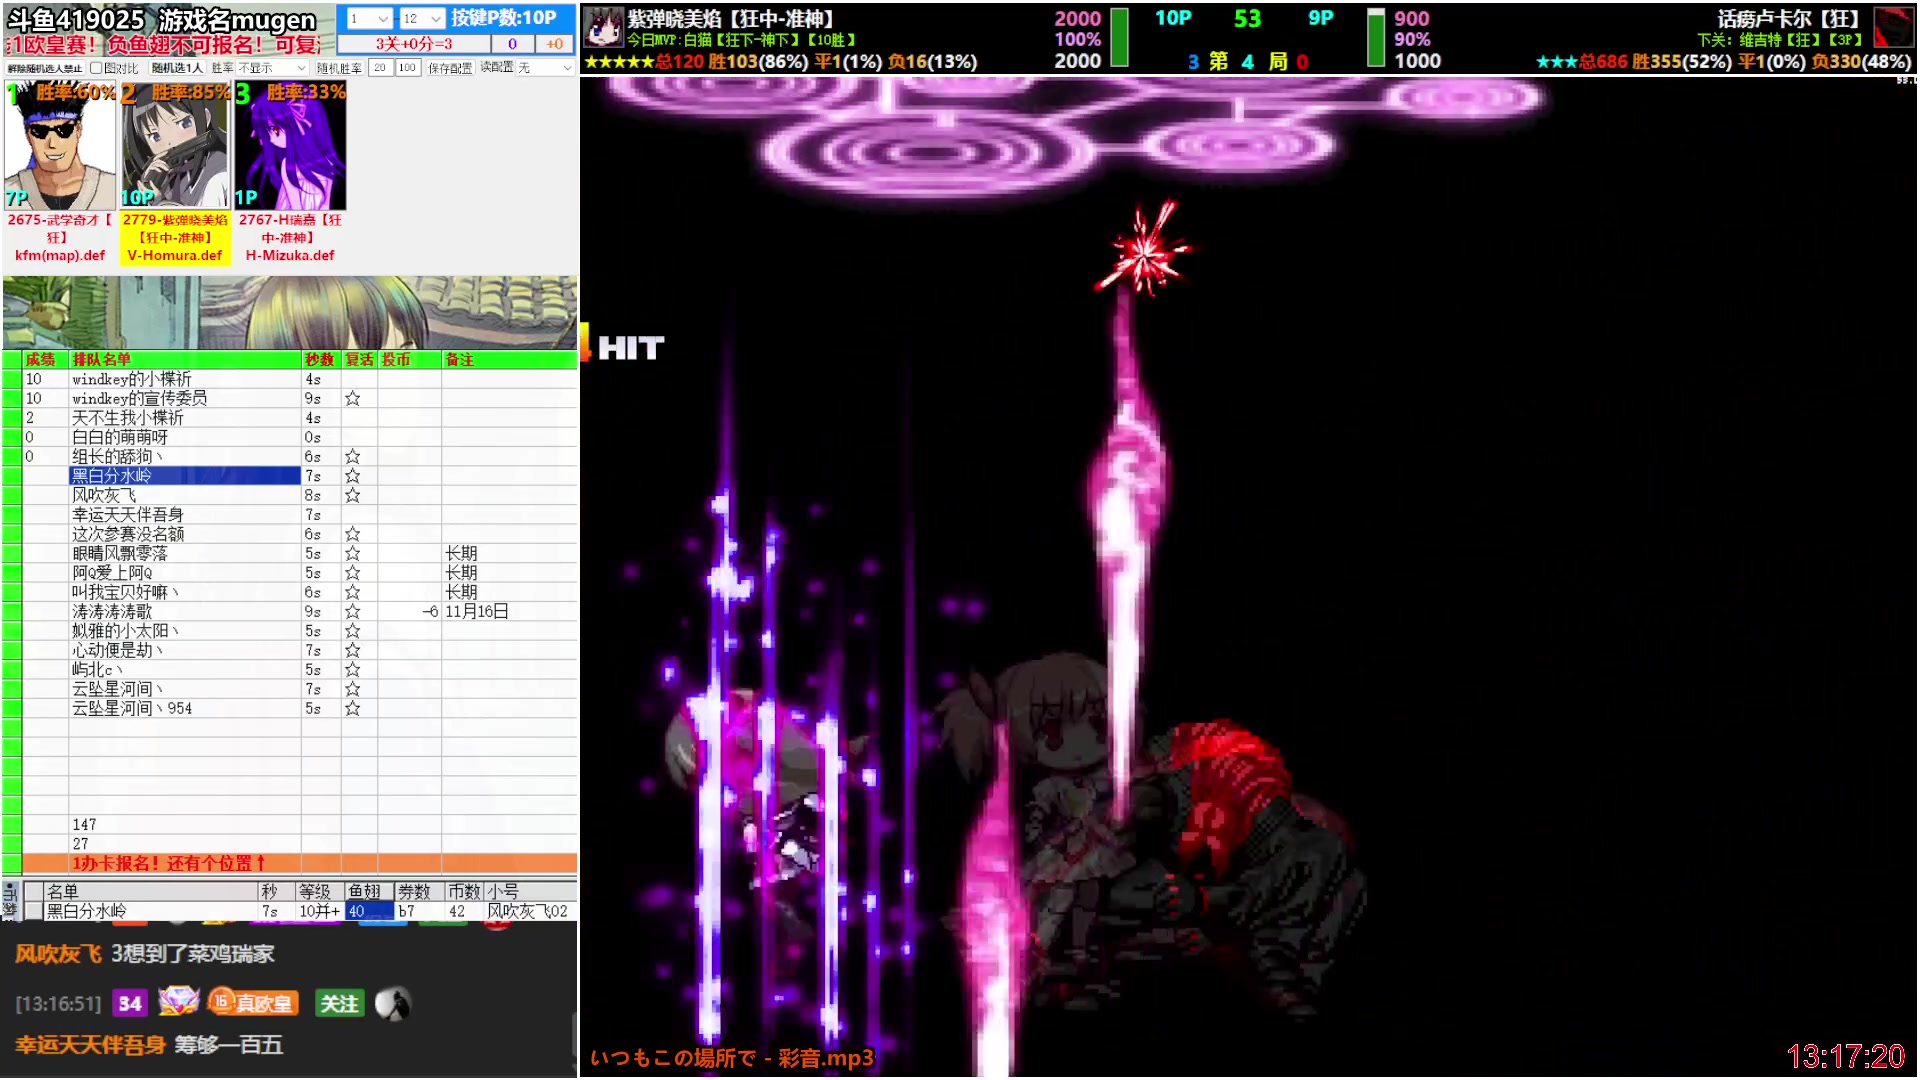Click the star in the 云坠星河间 7s row
1920x1080 pixels.
click(353, 690)
